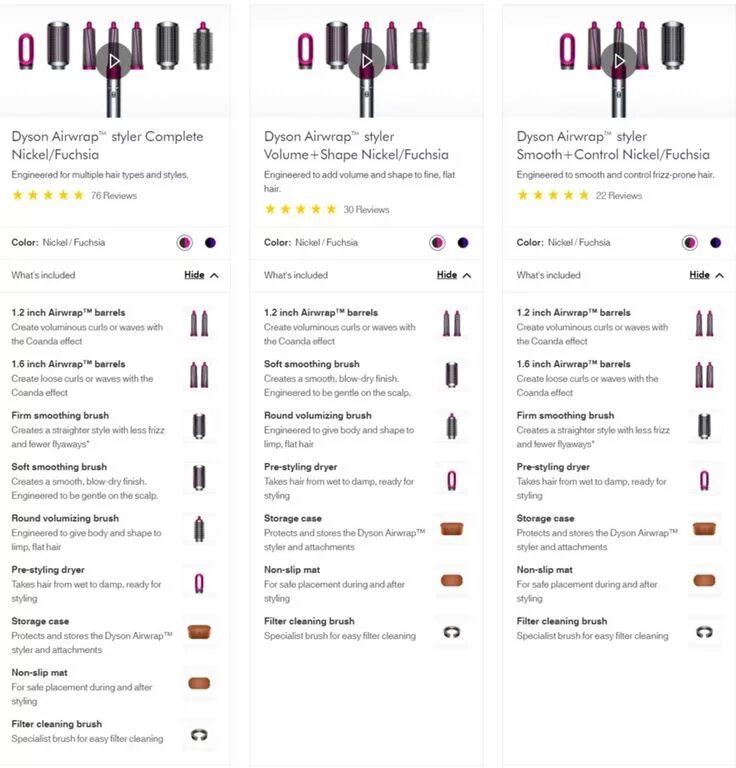The height and width of the screenshot is (768, 736).
Task: Click Firm smoothing brush icon in Complete list
Action: (x=199, y=426)
